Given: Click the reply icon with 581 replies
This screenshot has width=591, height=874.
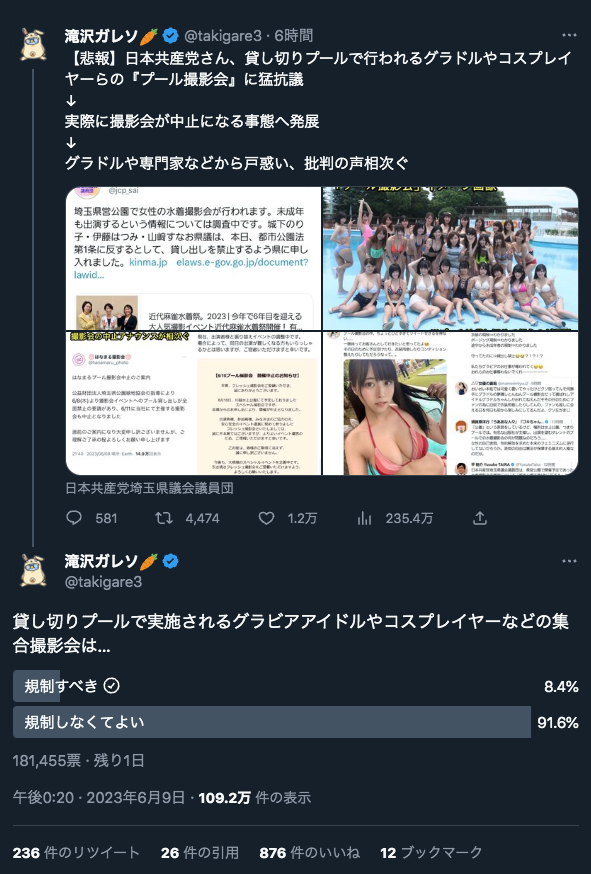Looking at the screenshot, I should (74, 518).
